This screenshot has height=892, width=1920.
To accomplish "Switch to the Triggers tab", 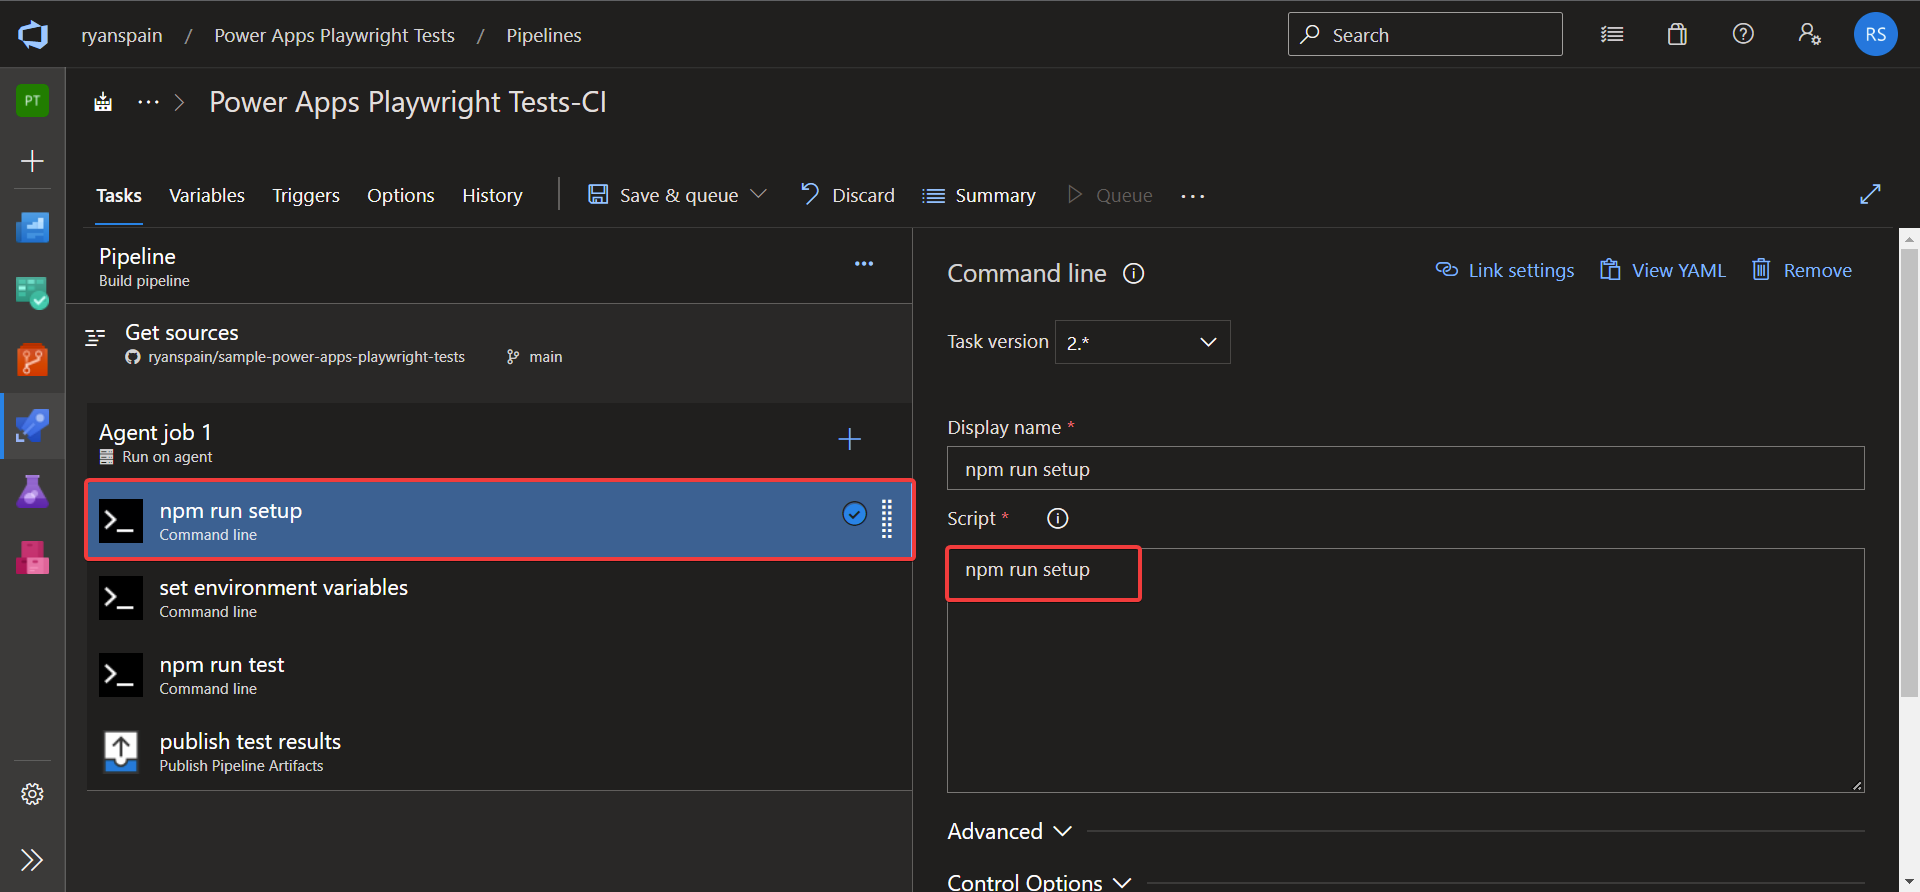I will [x=306, y=195].
